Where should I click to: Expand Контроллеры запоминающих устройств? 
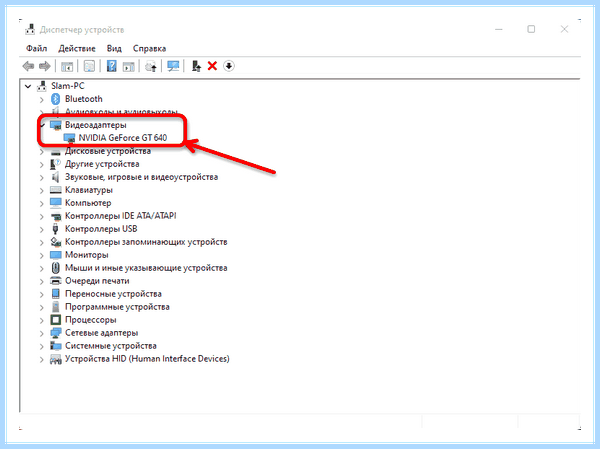pos(42,243)
